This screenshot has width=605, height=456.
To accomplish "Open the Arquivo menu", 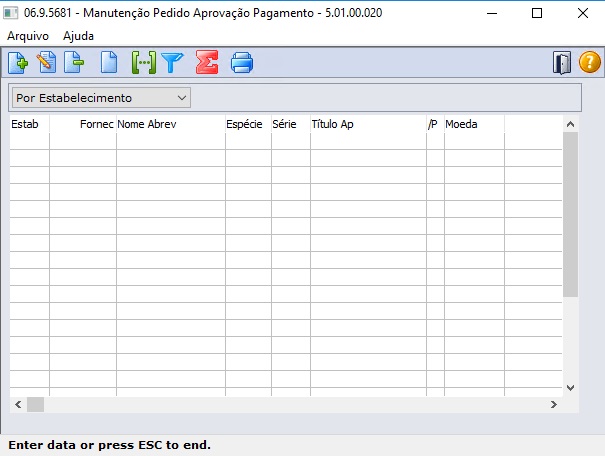I will [28, 36].
